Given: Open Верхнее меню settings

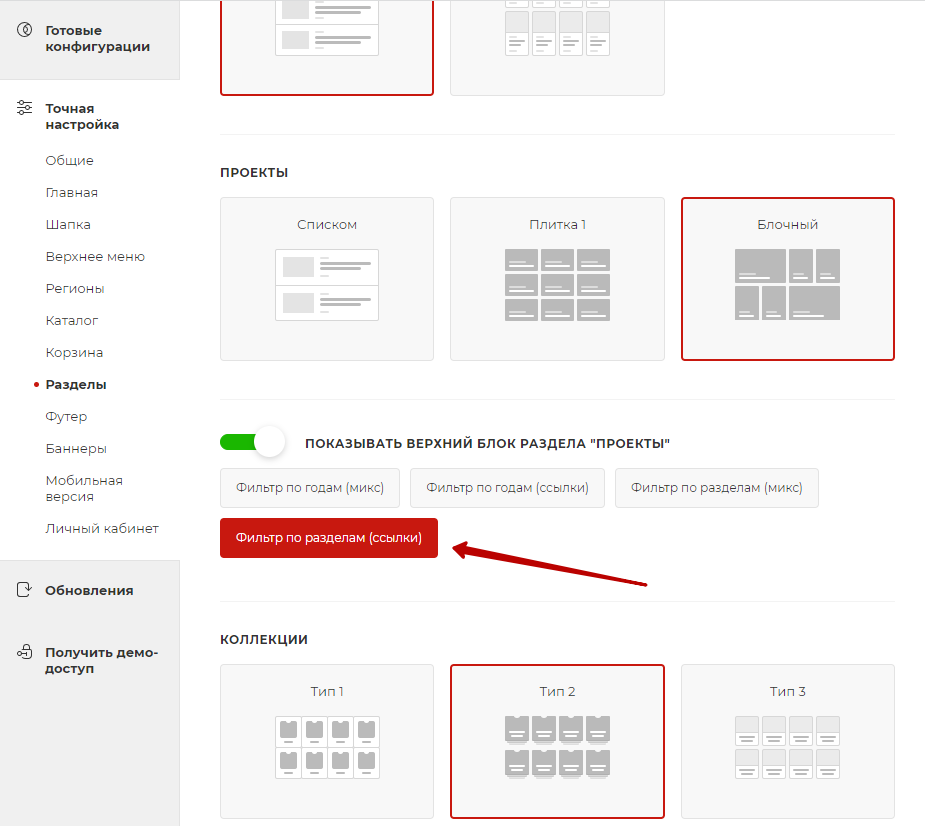Looking at the screenshot, I should point(95,256).
